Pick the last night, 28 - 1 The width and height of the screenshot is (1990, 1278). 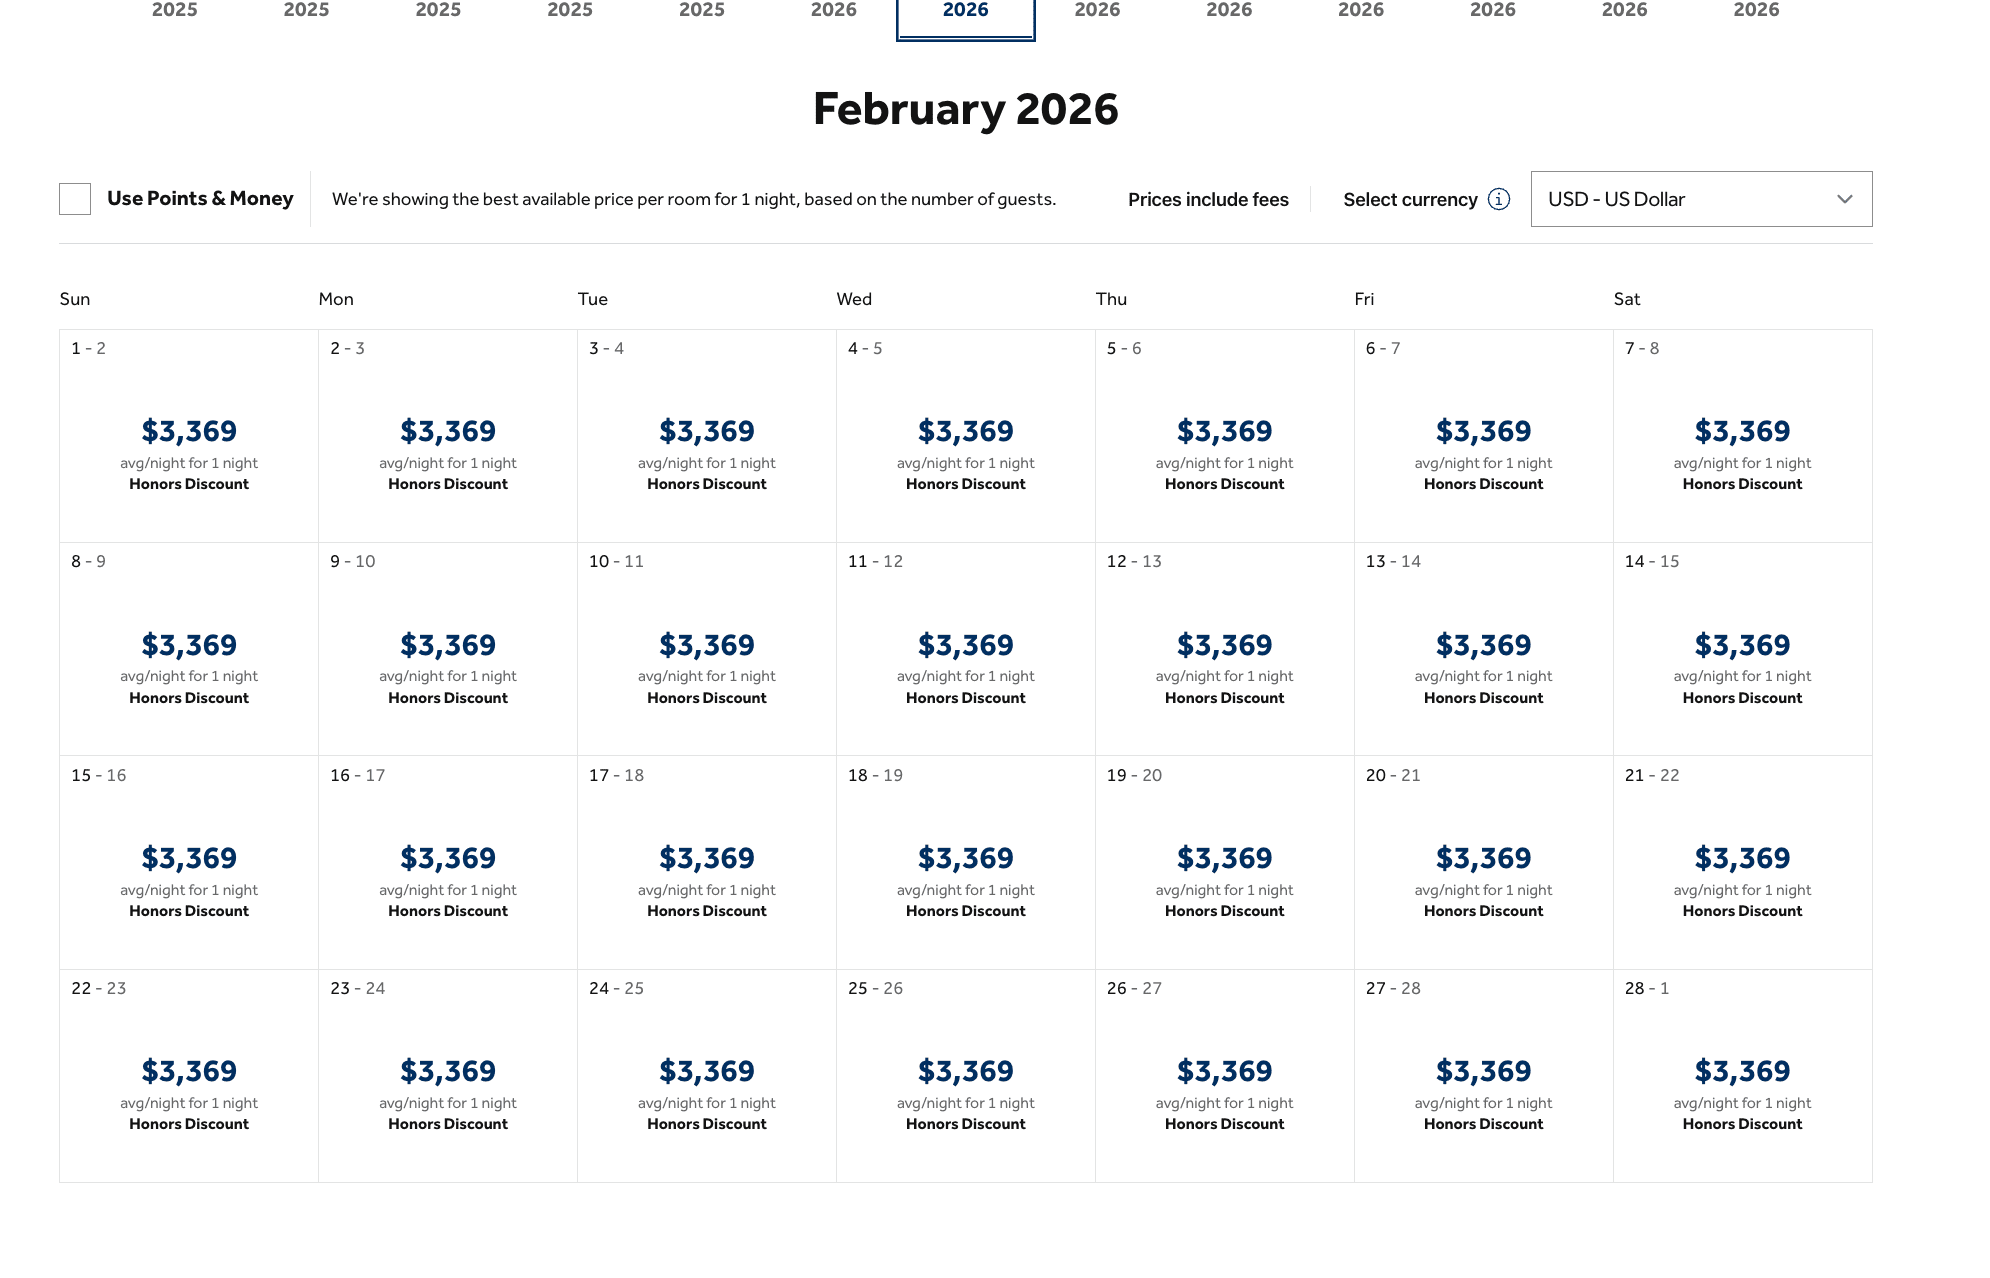tap(1742, 1076)
